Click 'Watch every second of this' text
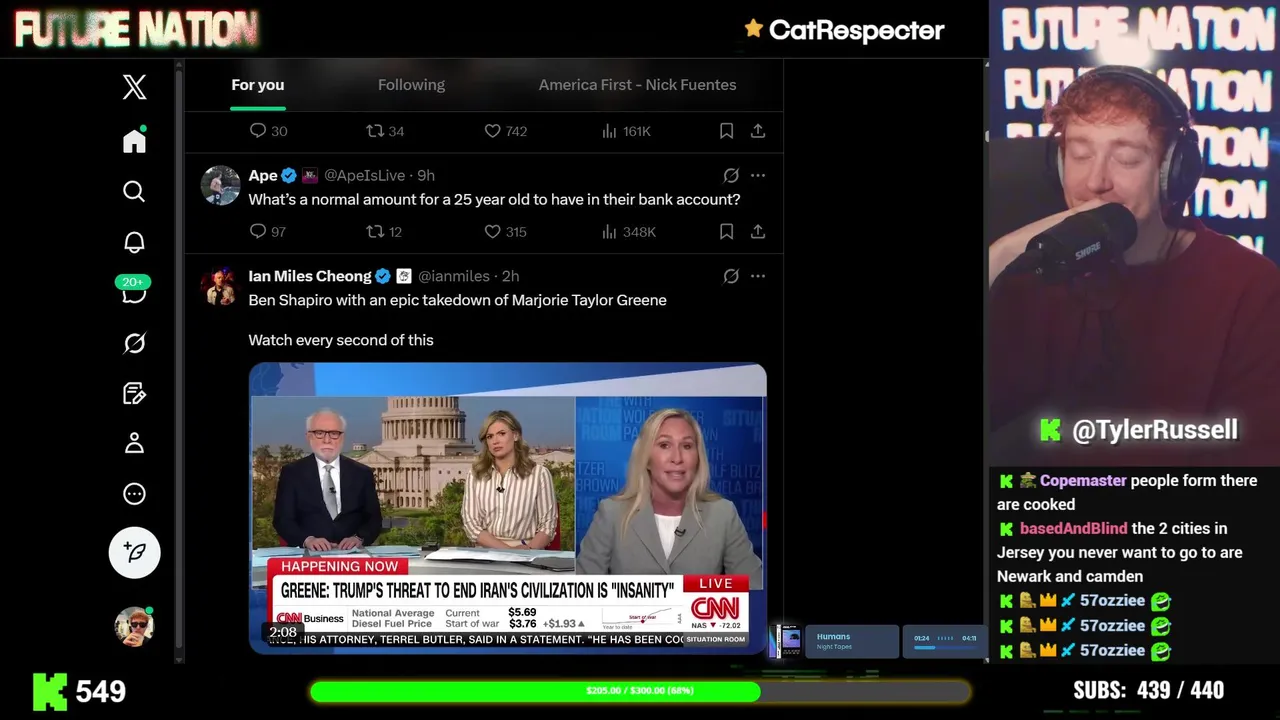Viewport: 1280px width, 720px height. coord(341,340)
